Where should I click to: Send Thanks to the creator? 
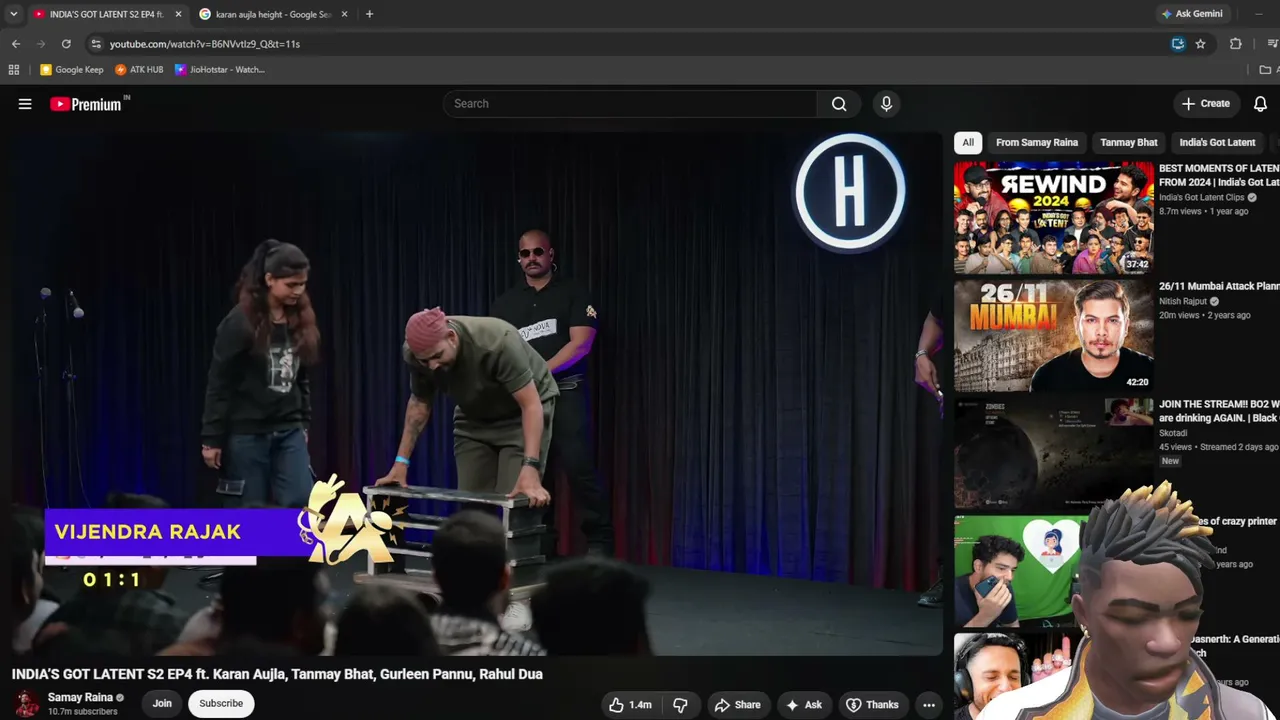[x=873, y=705]
